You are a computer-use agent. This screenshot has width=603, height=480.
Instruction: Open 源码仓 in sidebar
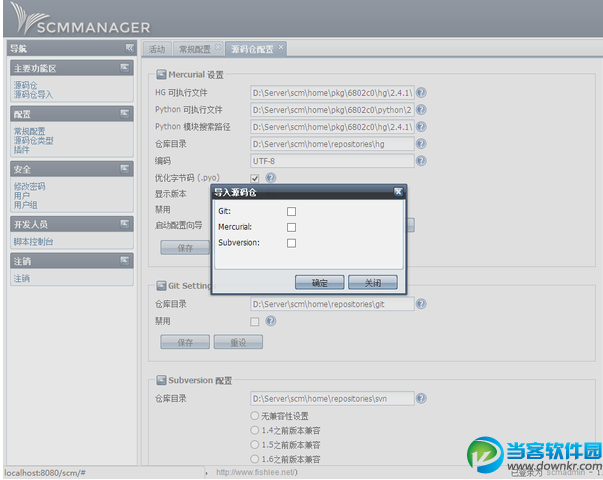(25, 85)
